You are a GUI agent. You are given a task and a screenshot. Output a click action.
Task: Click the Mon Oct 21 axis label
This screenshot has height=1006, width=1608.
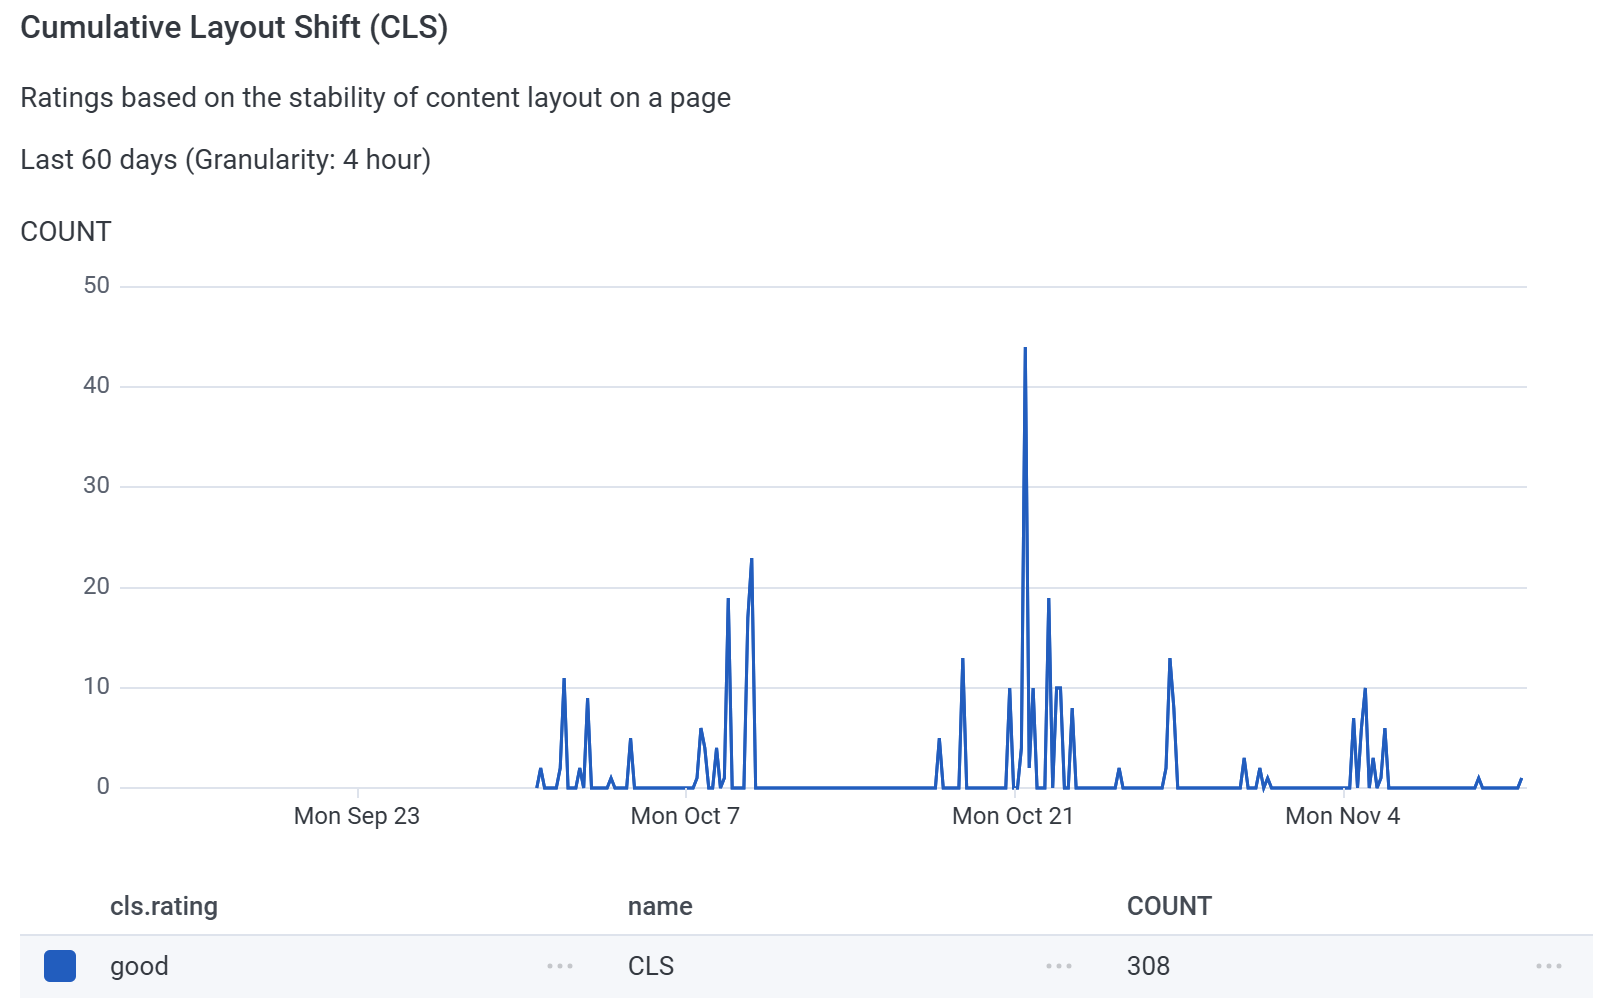[x=1013, y=816]
